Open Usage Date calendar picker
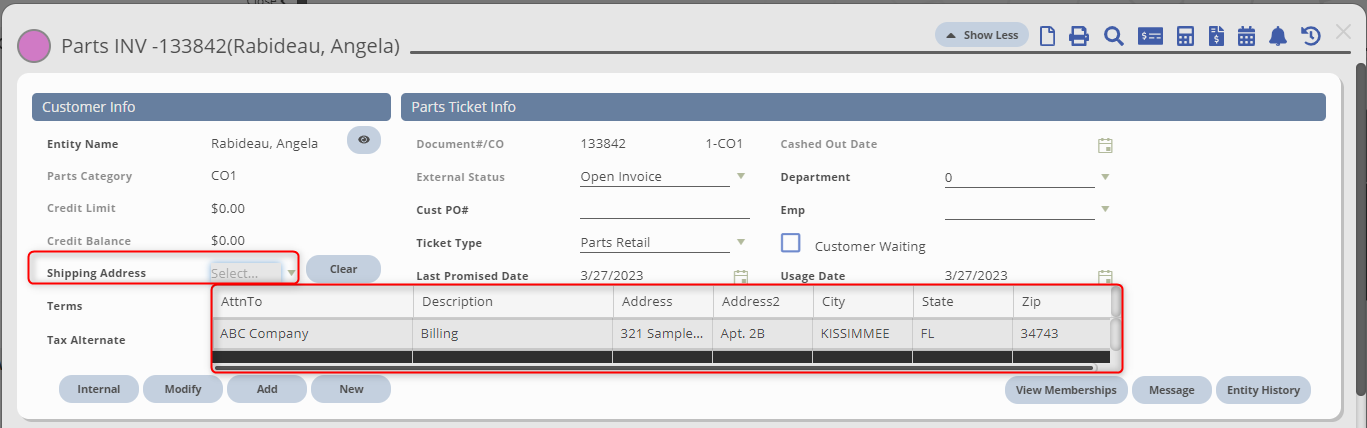The image size is (1367, 428). [x=1105, y=276]
